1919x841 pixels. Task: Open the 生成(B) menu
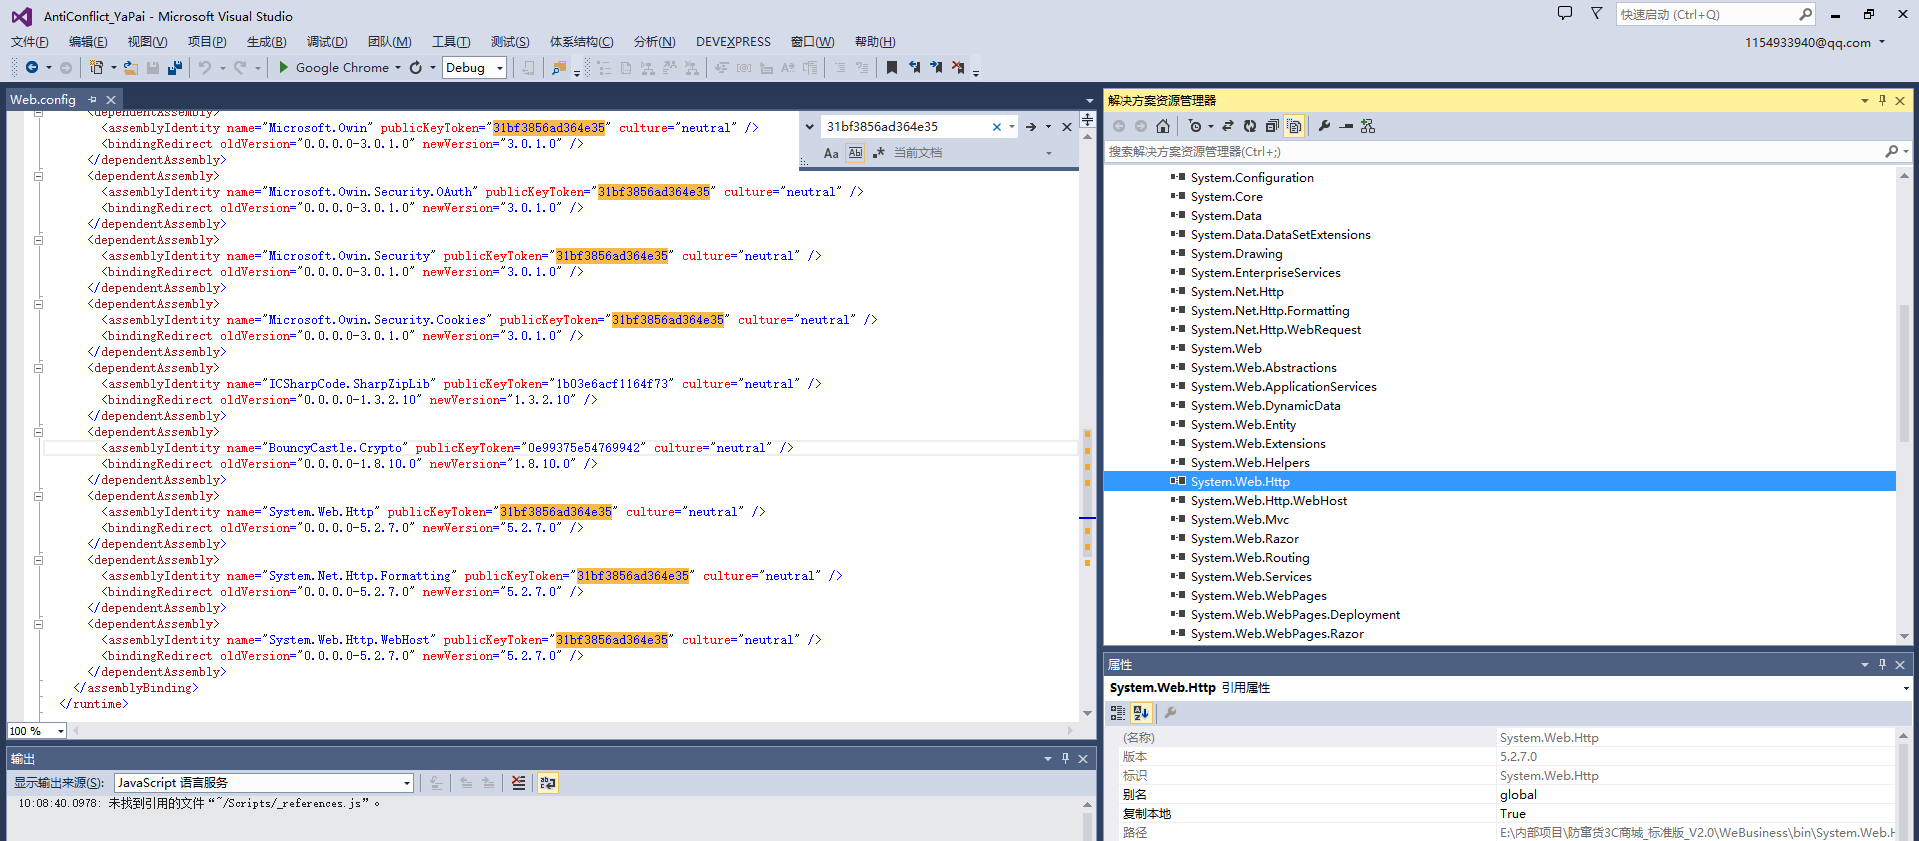click(266, 42)
